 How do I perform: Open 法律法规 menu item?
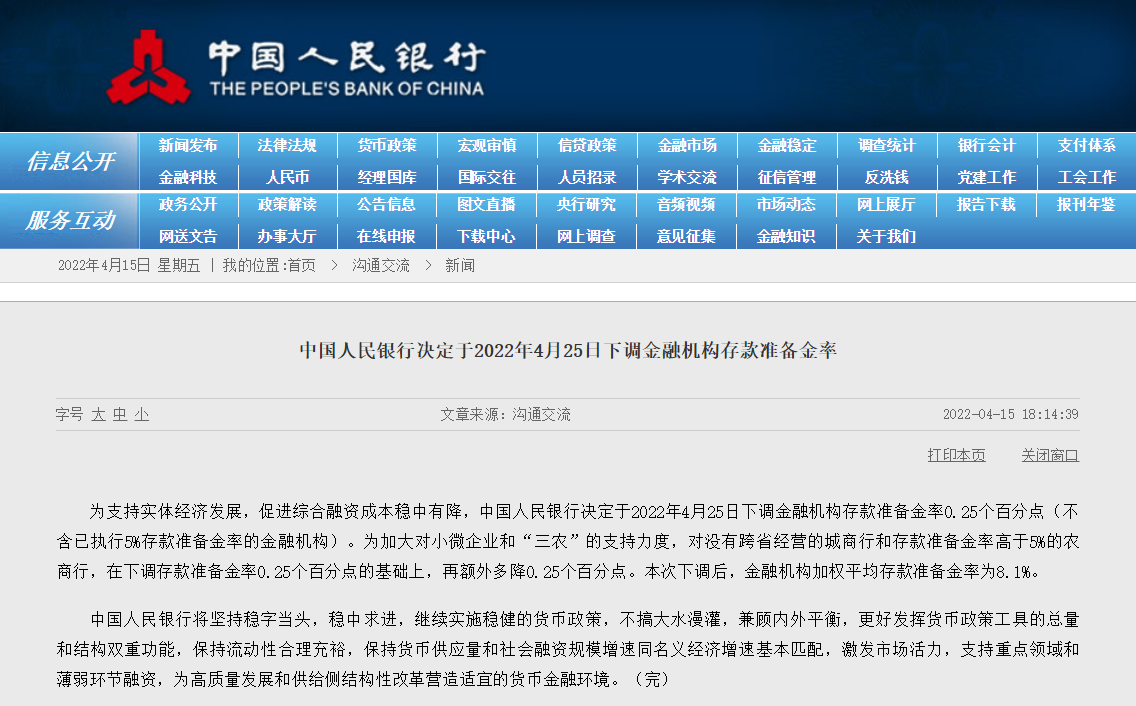click(x=287, y=146)
